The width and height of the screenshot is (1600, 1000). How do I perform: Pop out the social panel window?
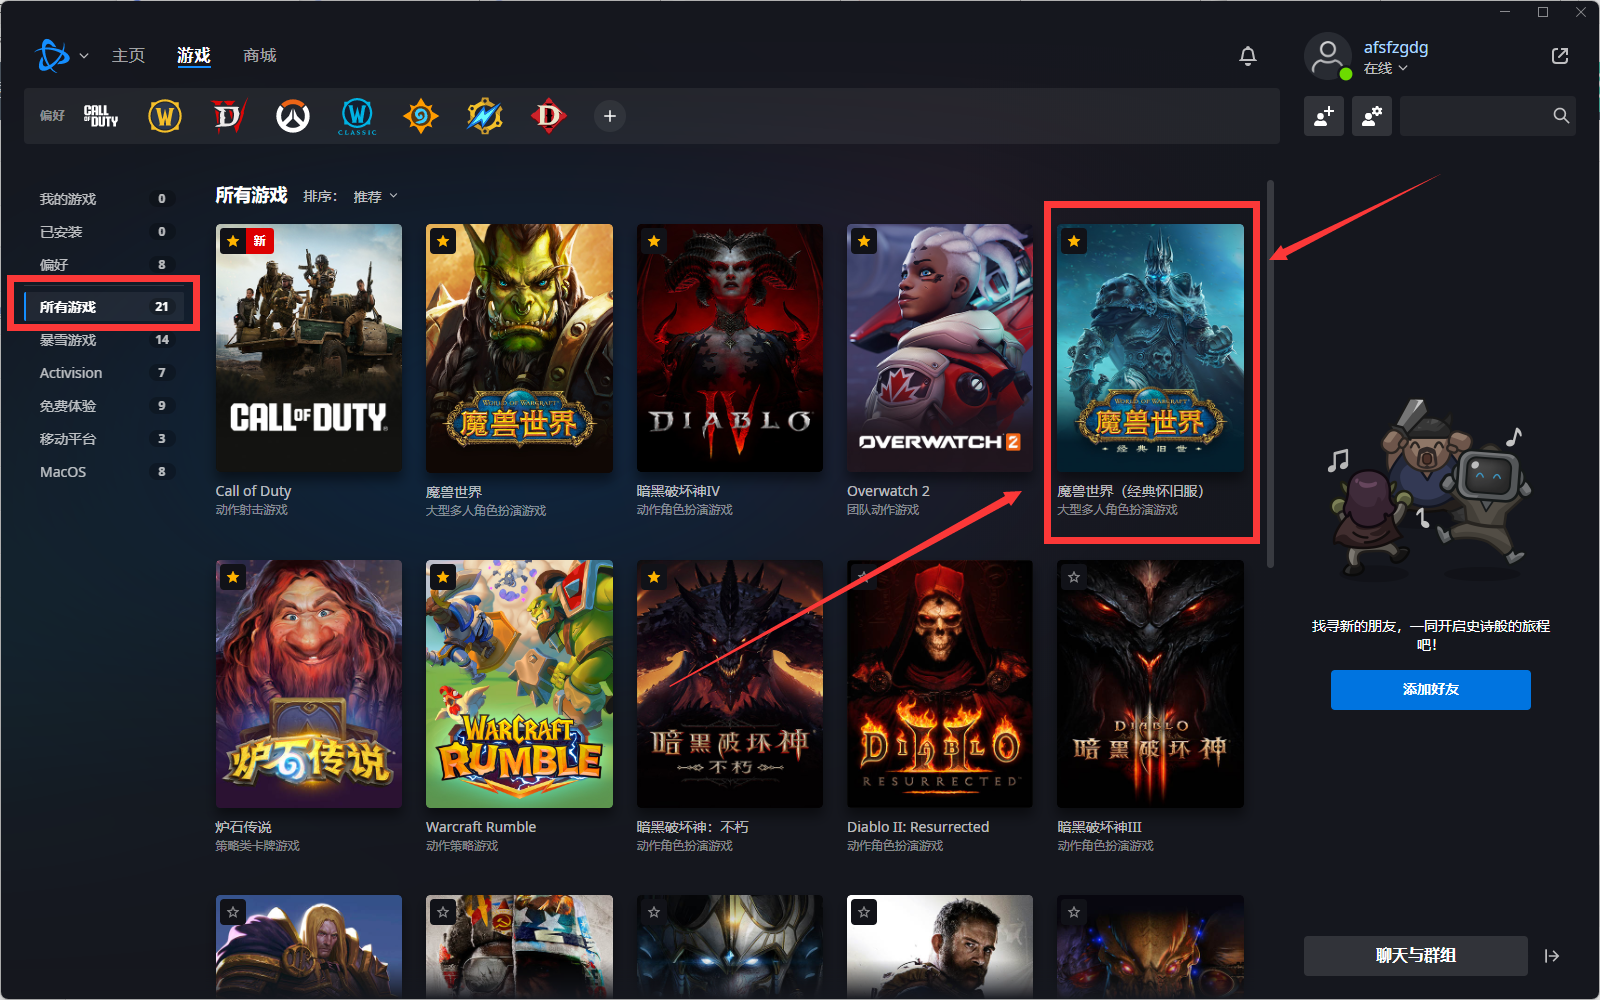(x=1560, y=56)
